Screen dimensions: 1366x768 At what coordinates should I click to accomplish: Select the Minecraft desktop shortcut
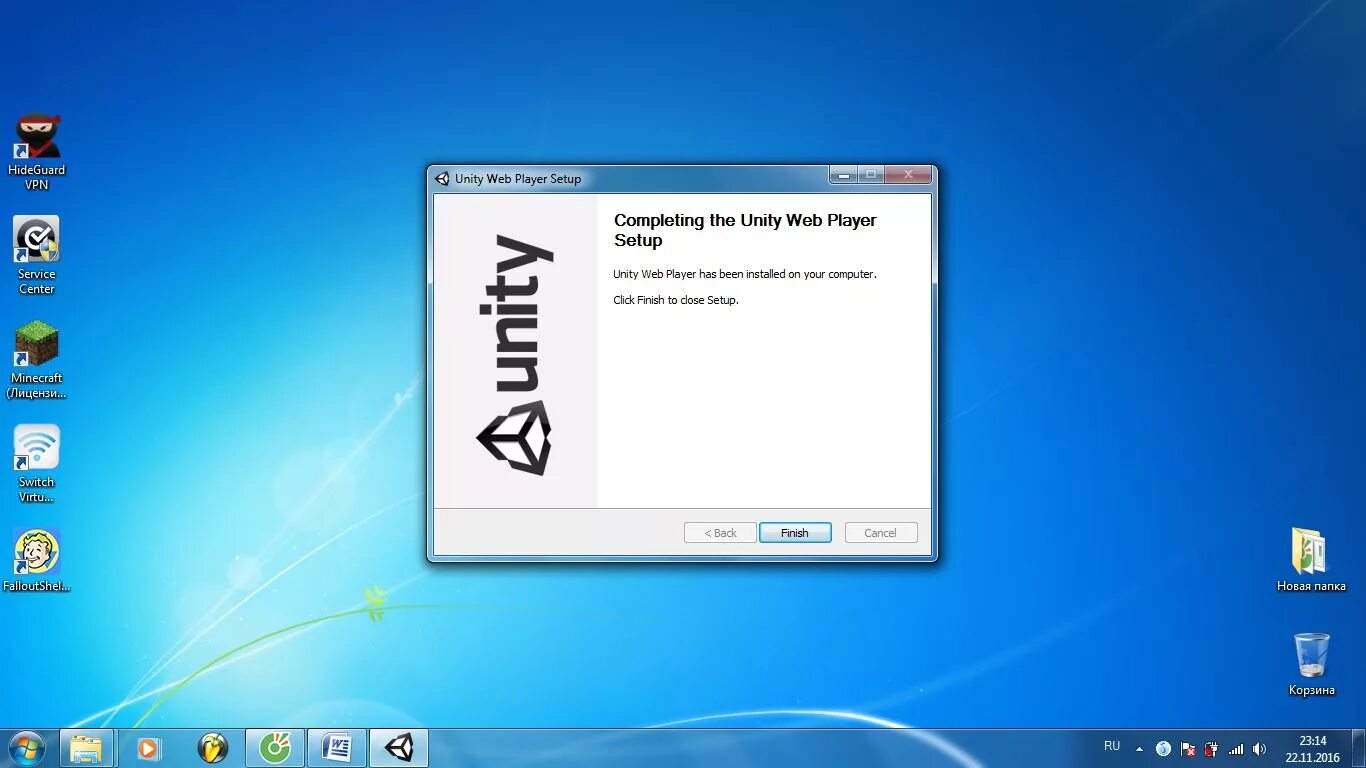point(37,359)
